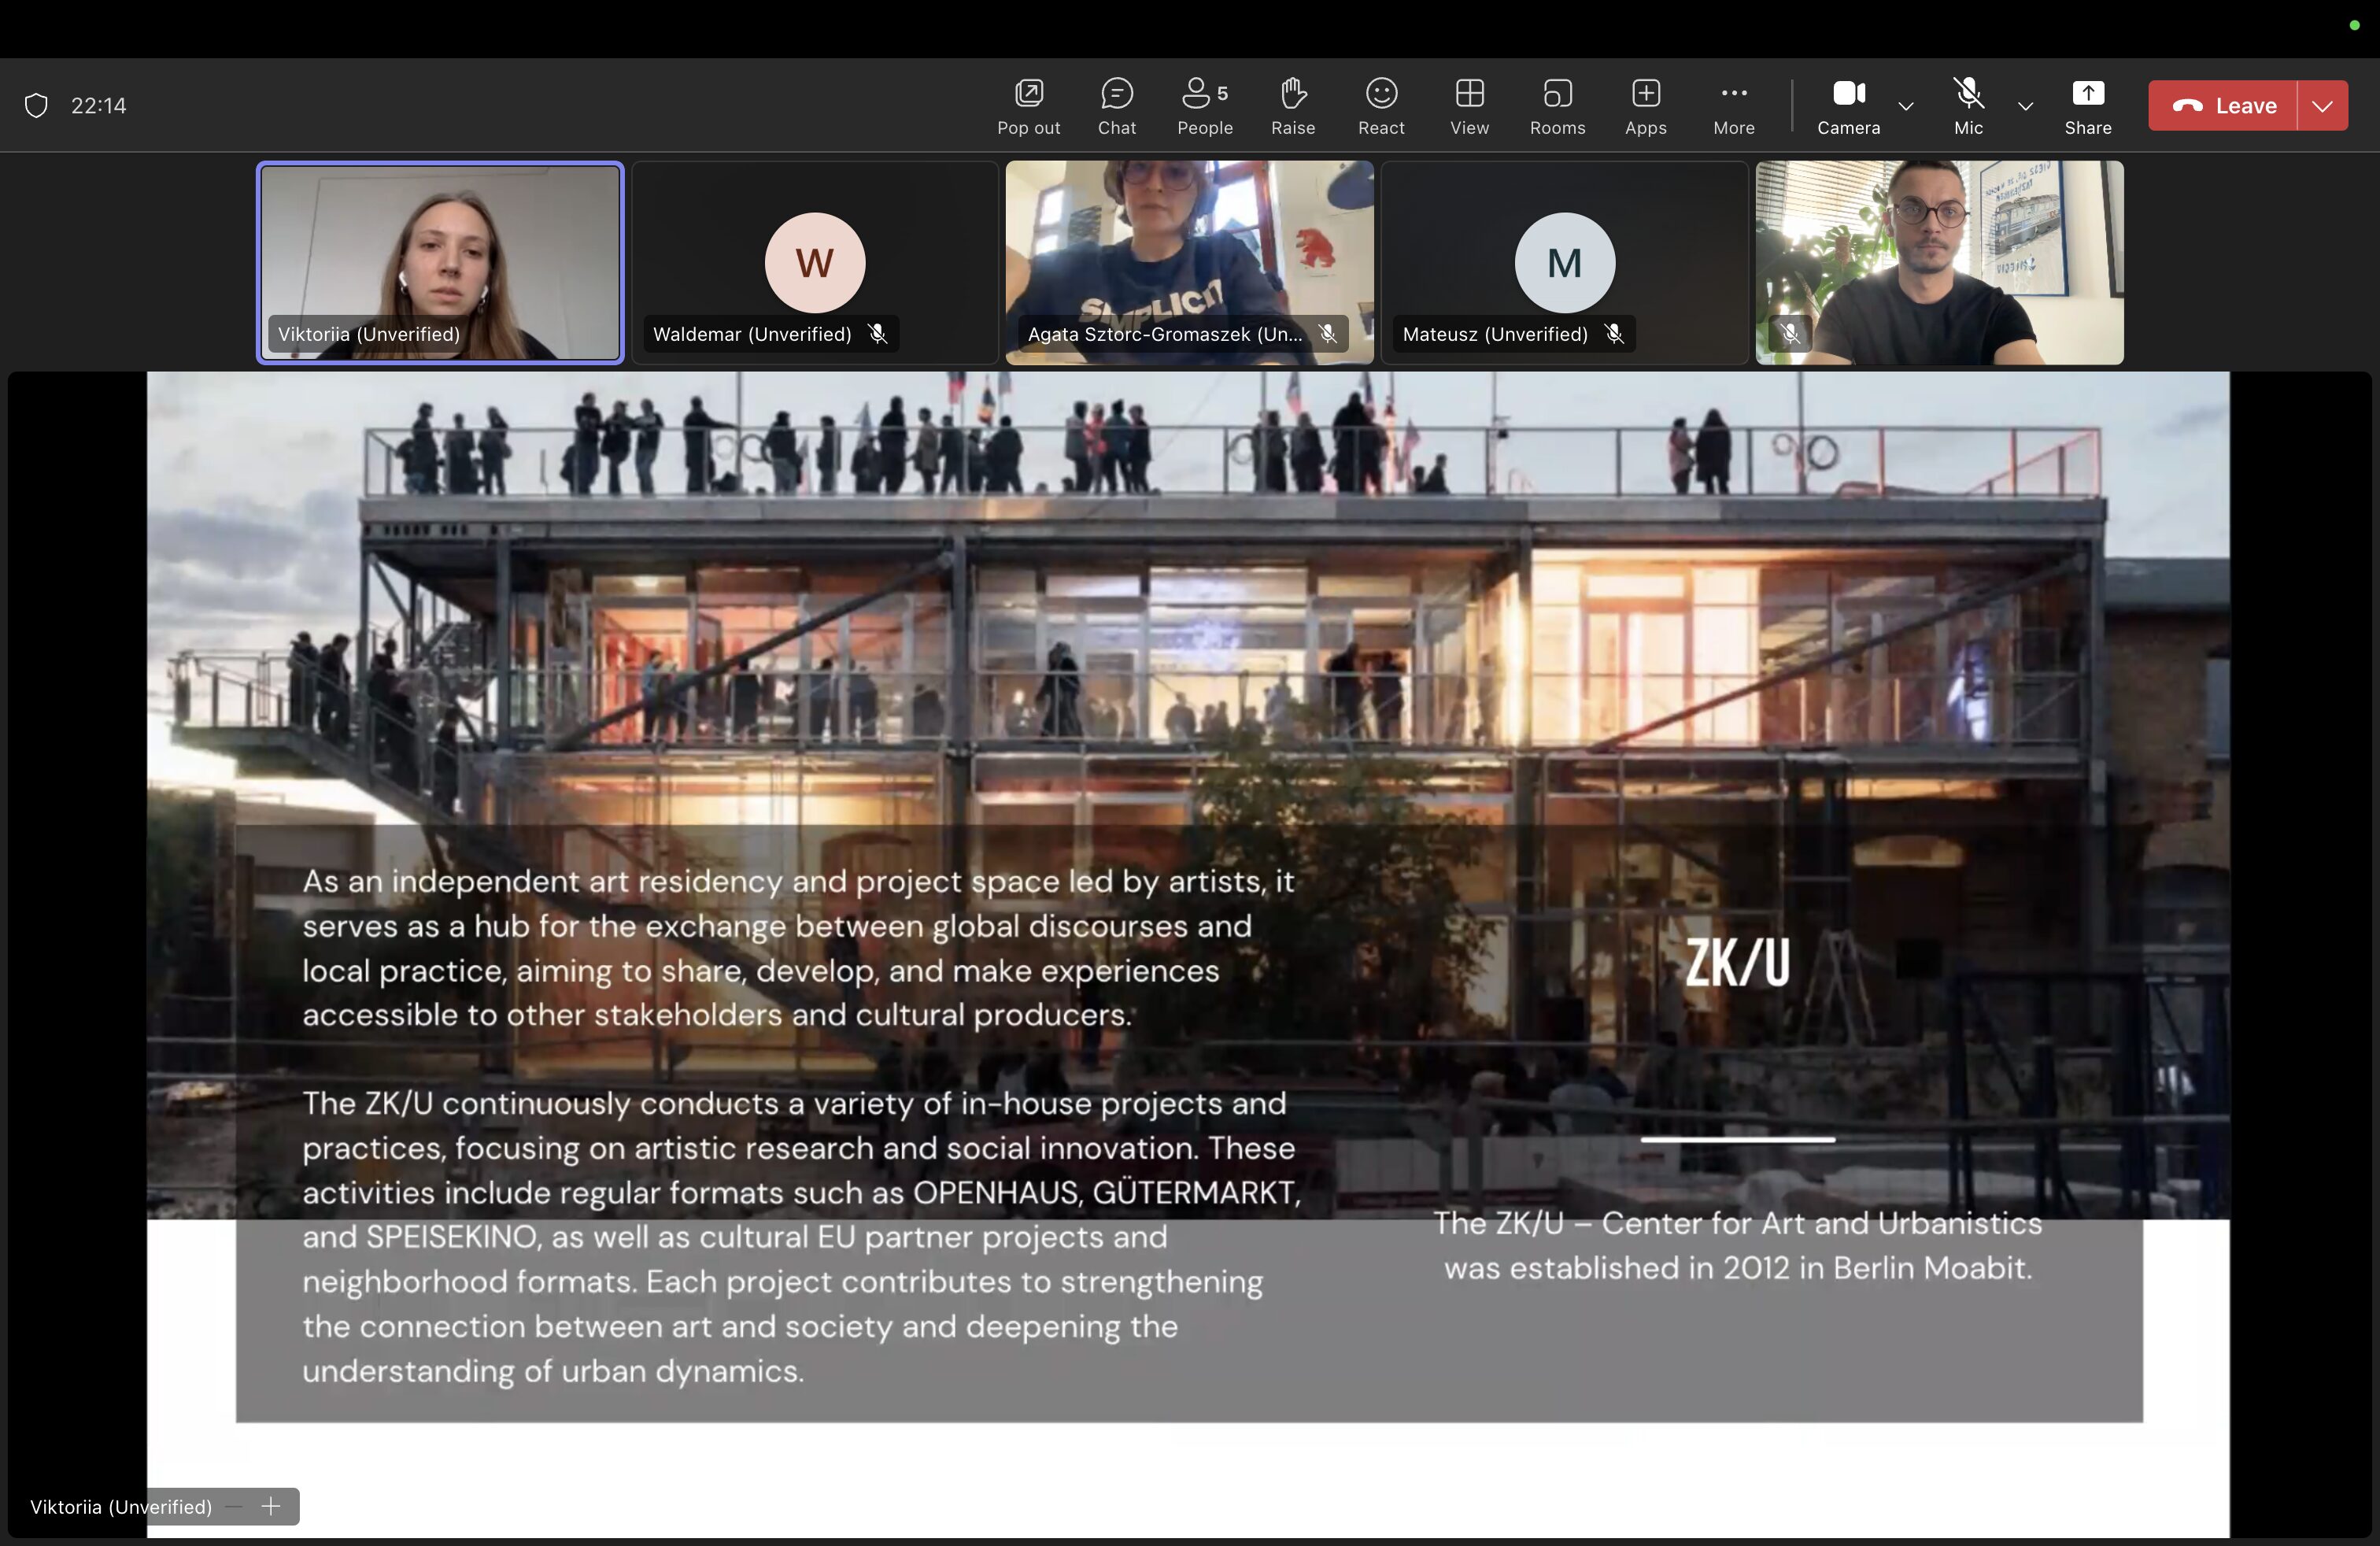Click Mateusz's muted microphone icon

pyautogui.click(x=1613, y=334)
